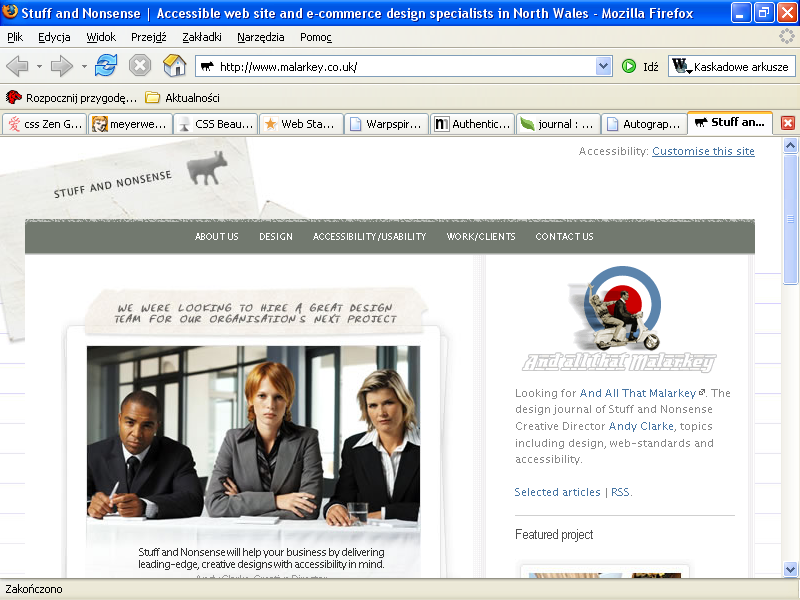Open the Selected articles link

click(x=557, y=492)
